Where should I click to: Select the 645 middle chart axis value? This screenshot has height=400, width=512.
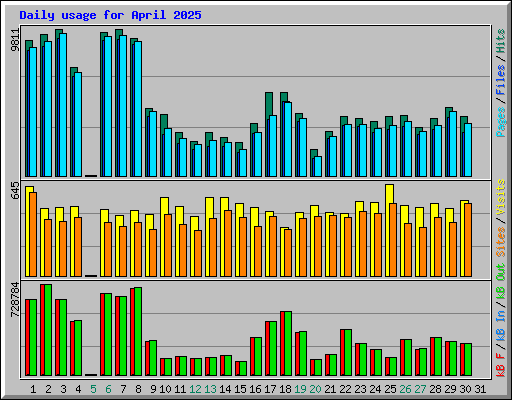15,191
